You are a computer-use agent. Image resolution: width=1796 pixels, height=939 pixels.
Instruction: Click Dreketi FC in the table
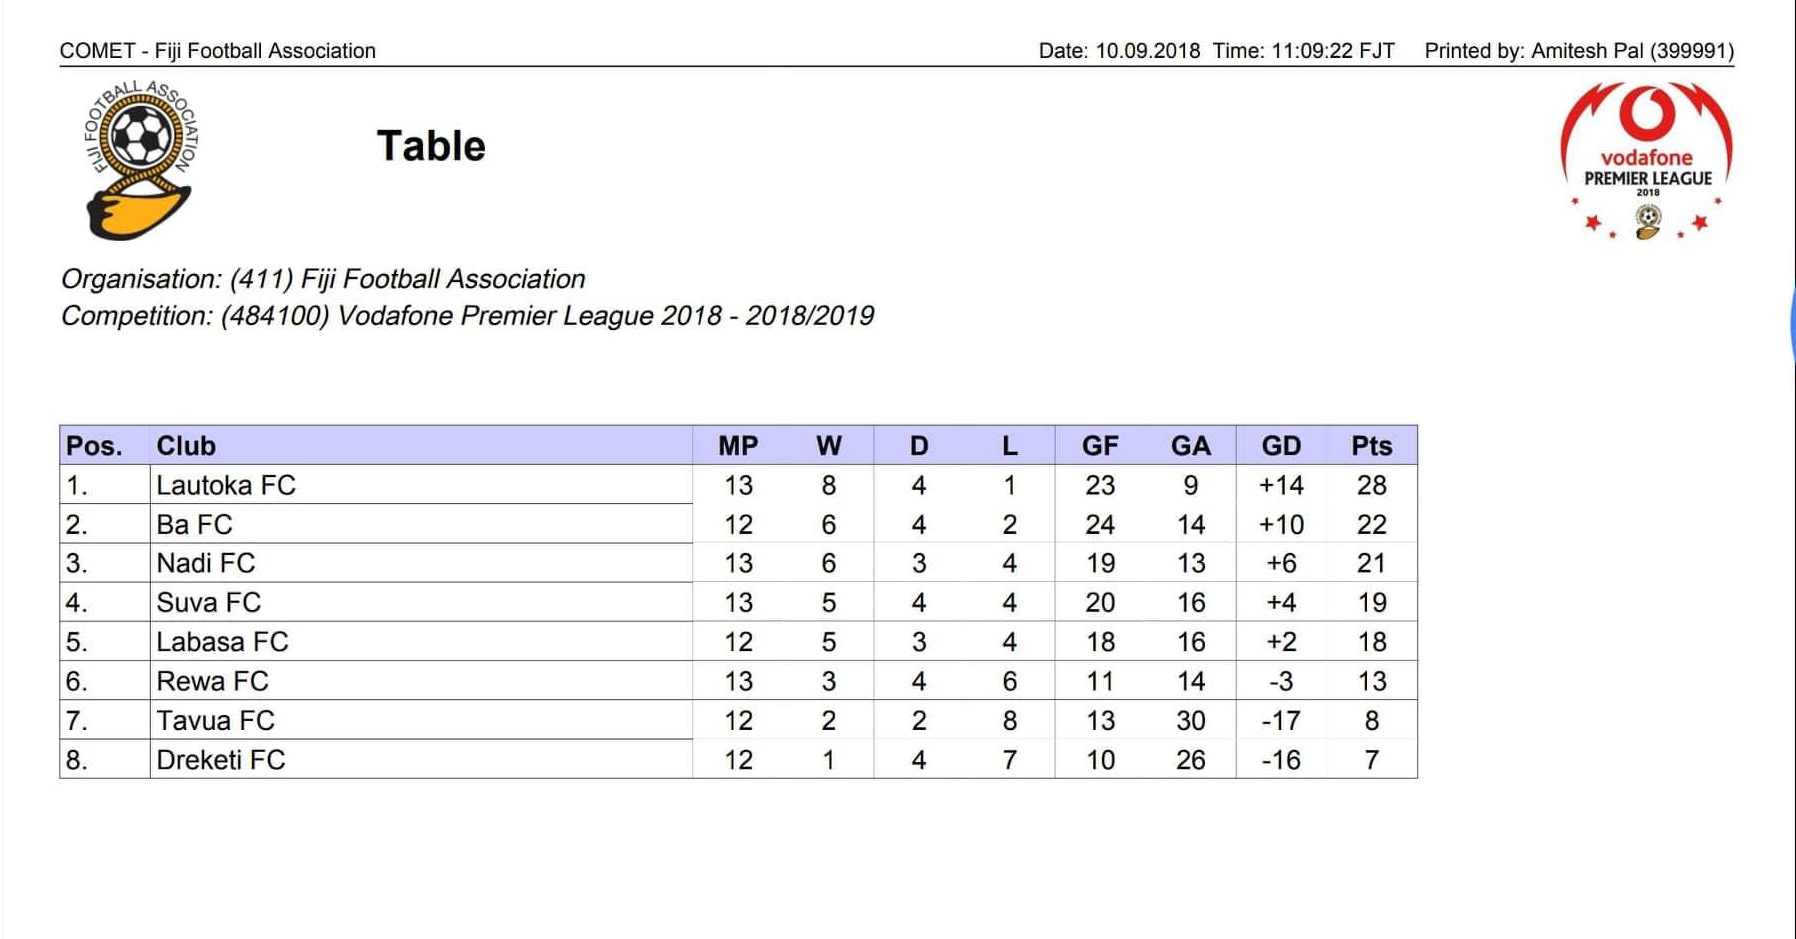coord(220,760)
